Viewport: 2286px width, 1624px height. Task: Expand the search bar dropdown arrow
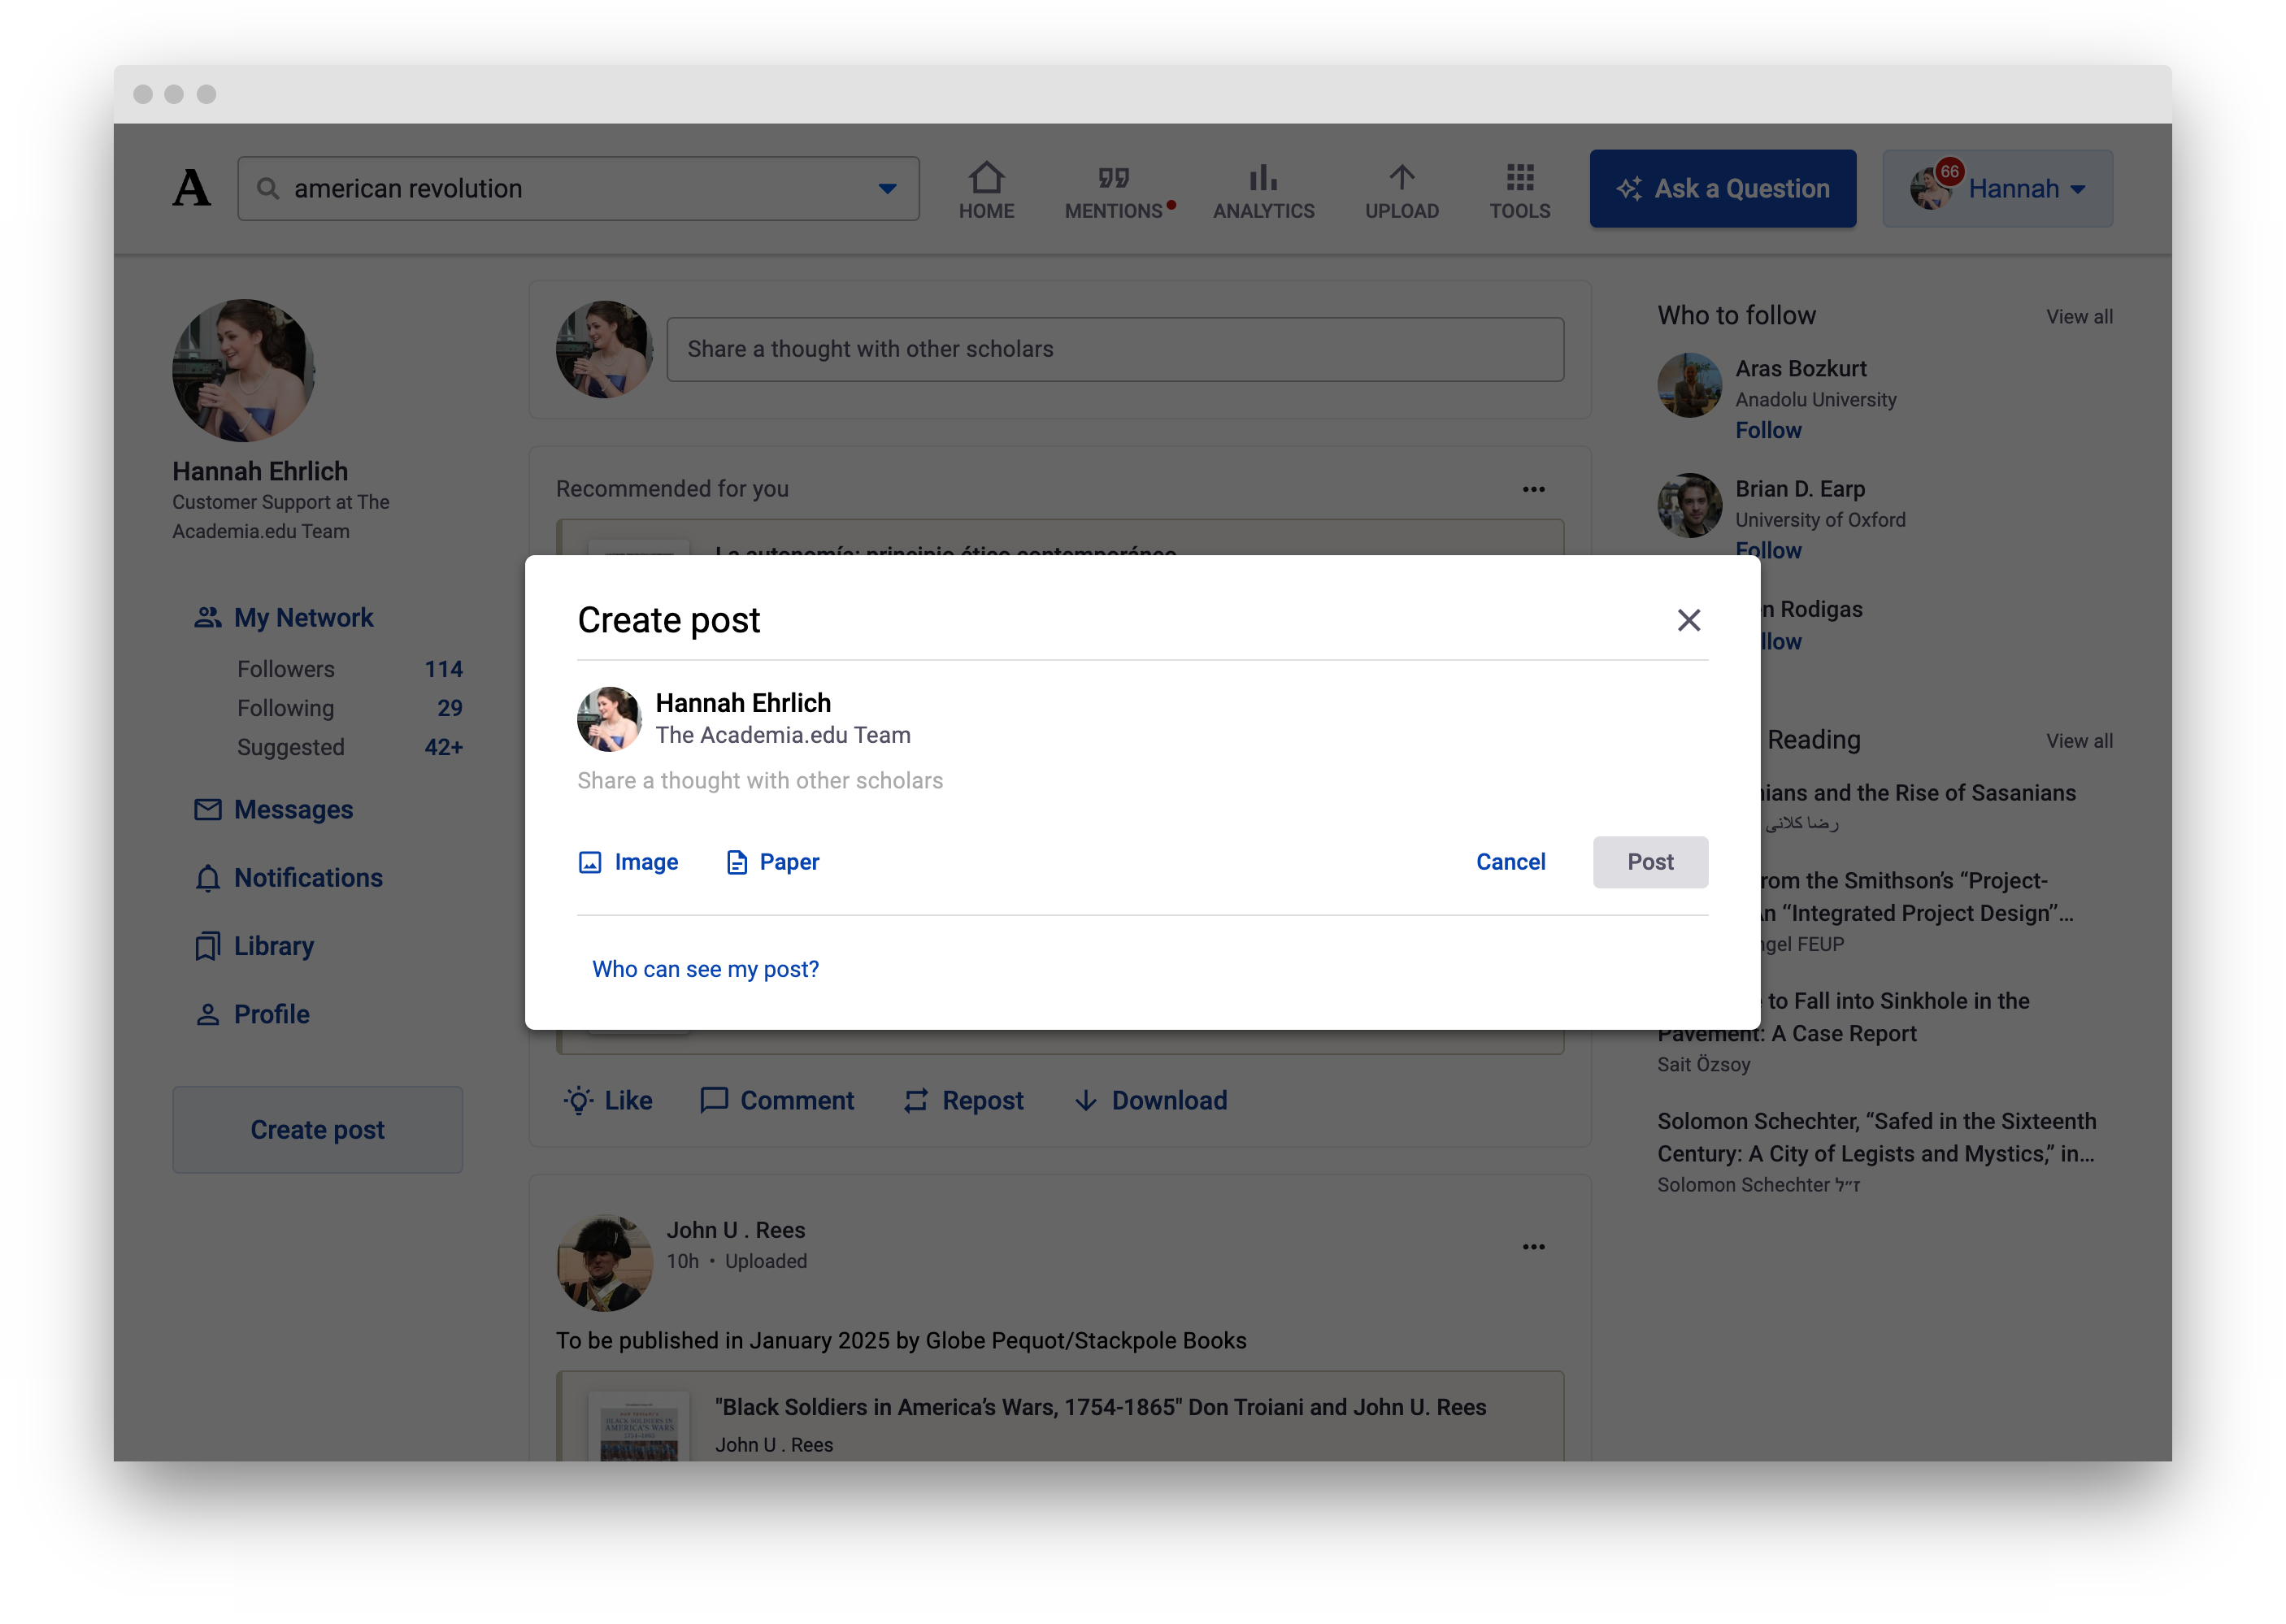[887, 188]
